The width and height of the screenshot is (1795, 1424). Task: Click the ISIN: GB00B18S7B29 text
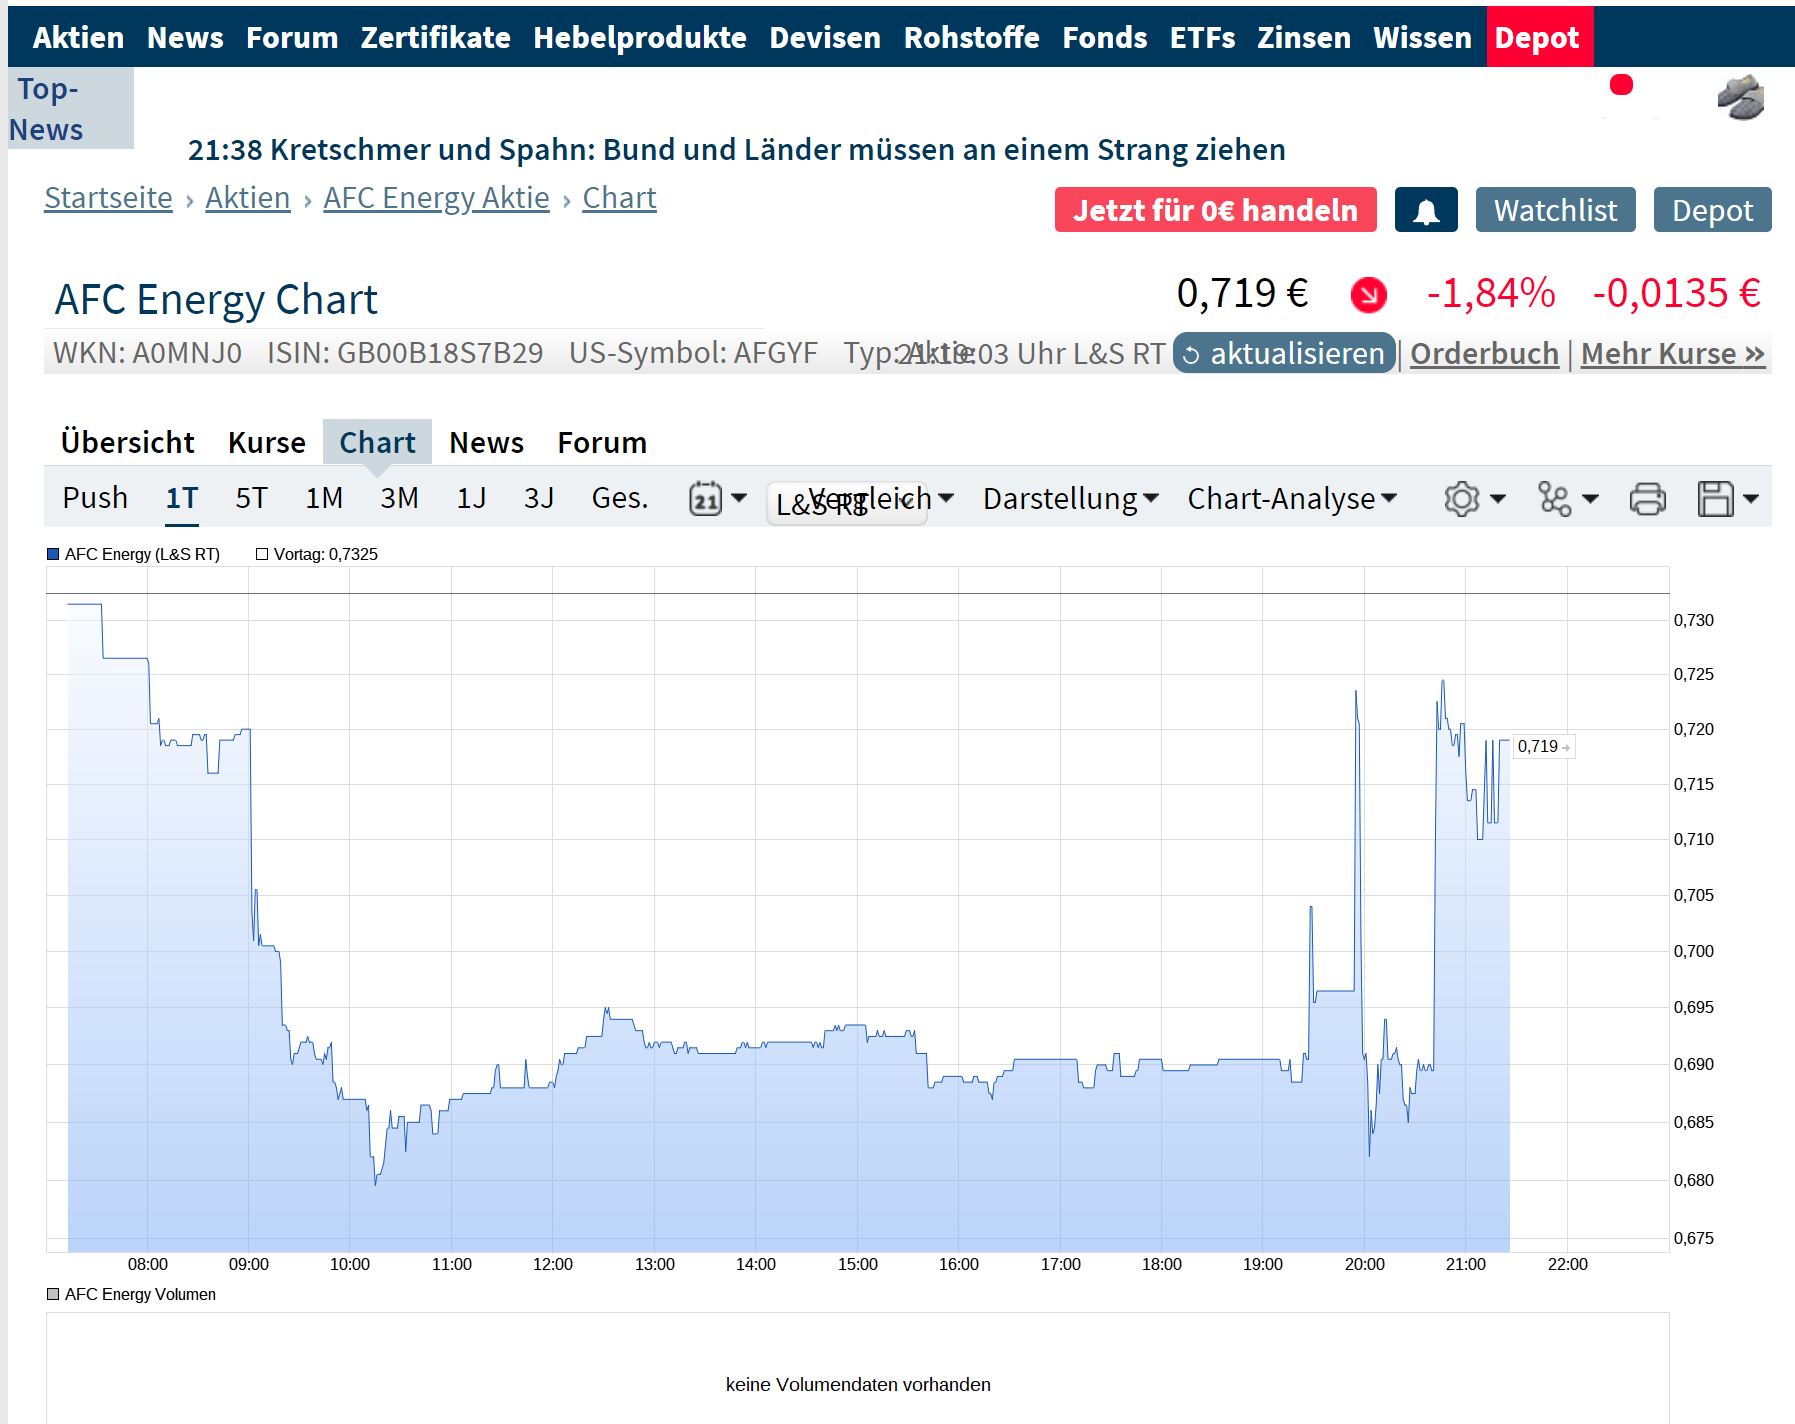coord(405,353)
